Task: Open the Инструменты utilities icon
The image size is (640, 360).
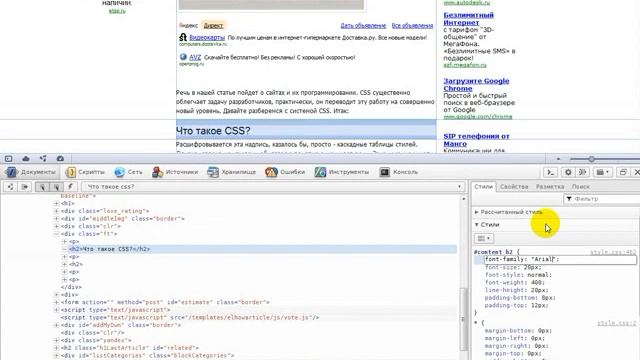Action: point(320,172)
